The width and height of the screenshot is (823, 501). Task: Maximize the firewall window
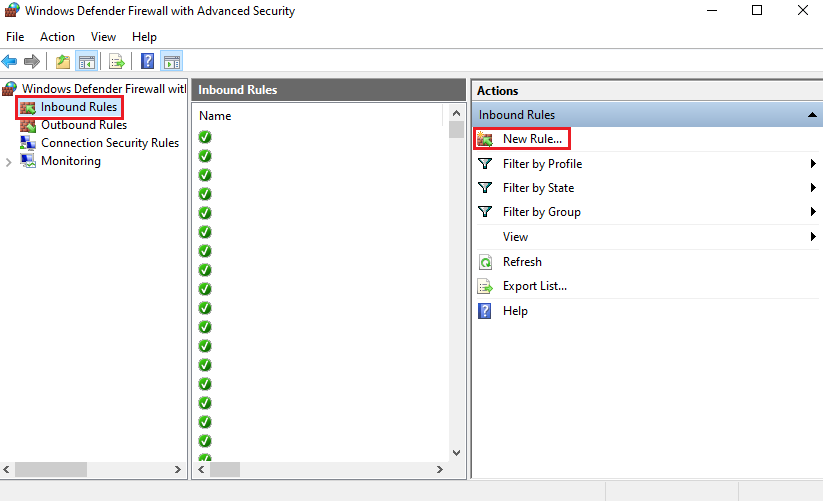(x=757, y=10)
